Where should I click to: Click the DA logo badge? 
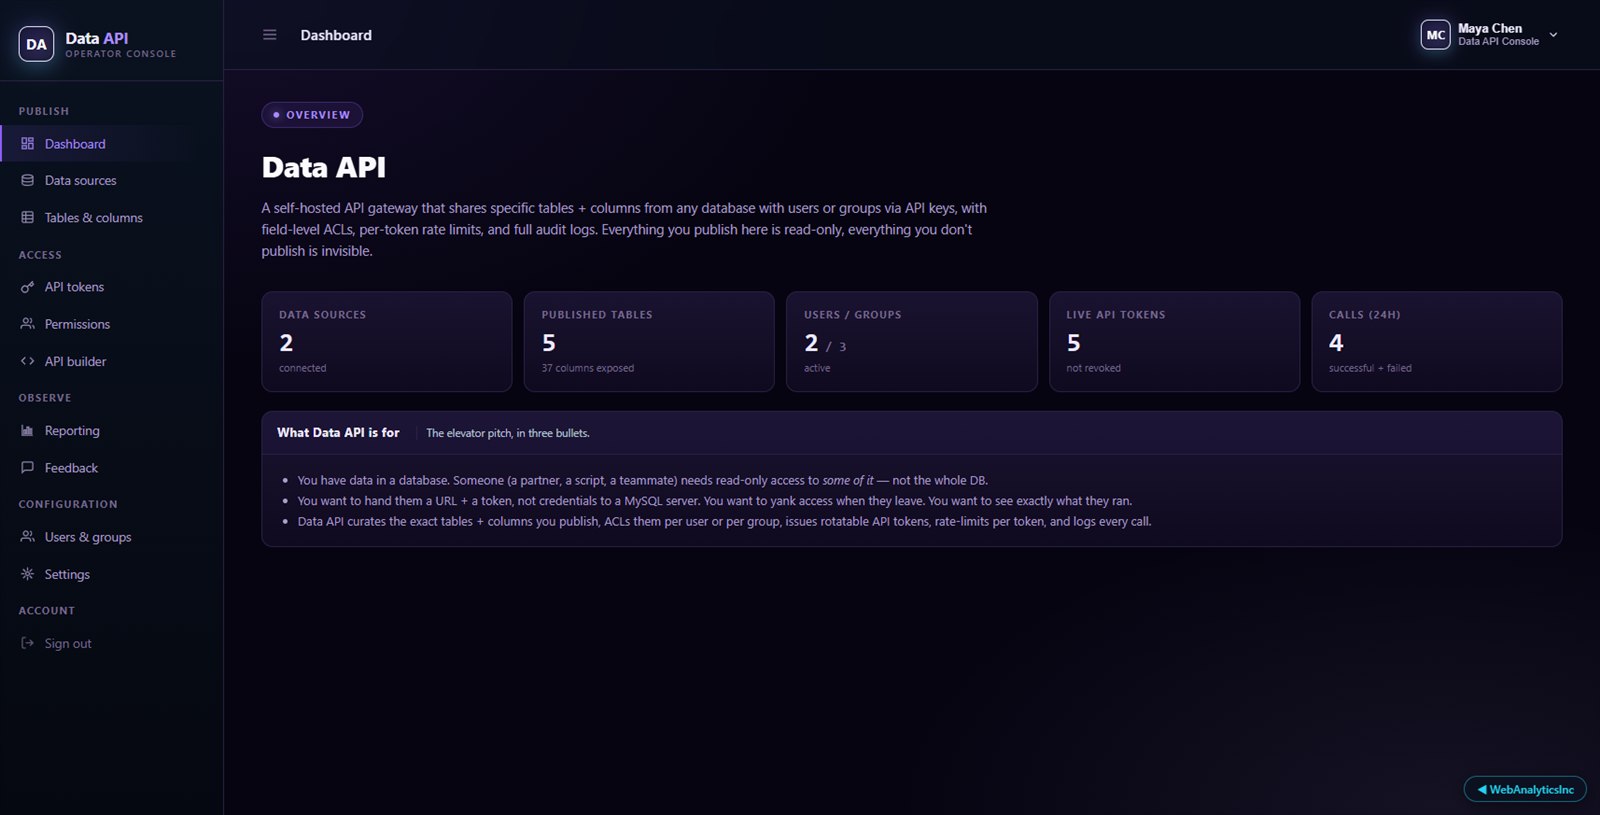pyautogui.click(x=36, y=44)
